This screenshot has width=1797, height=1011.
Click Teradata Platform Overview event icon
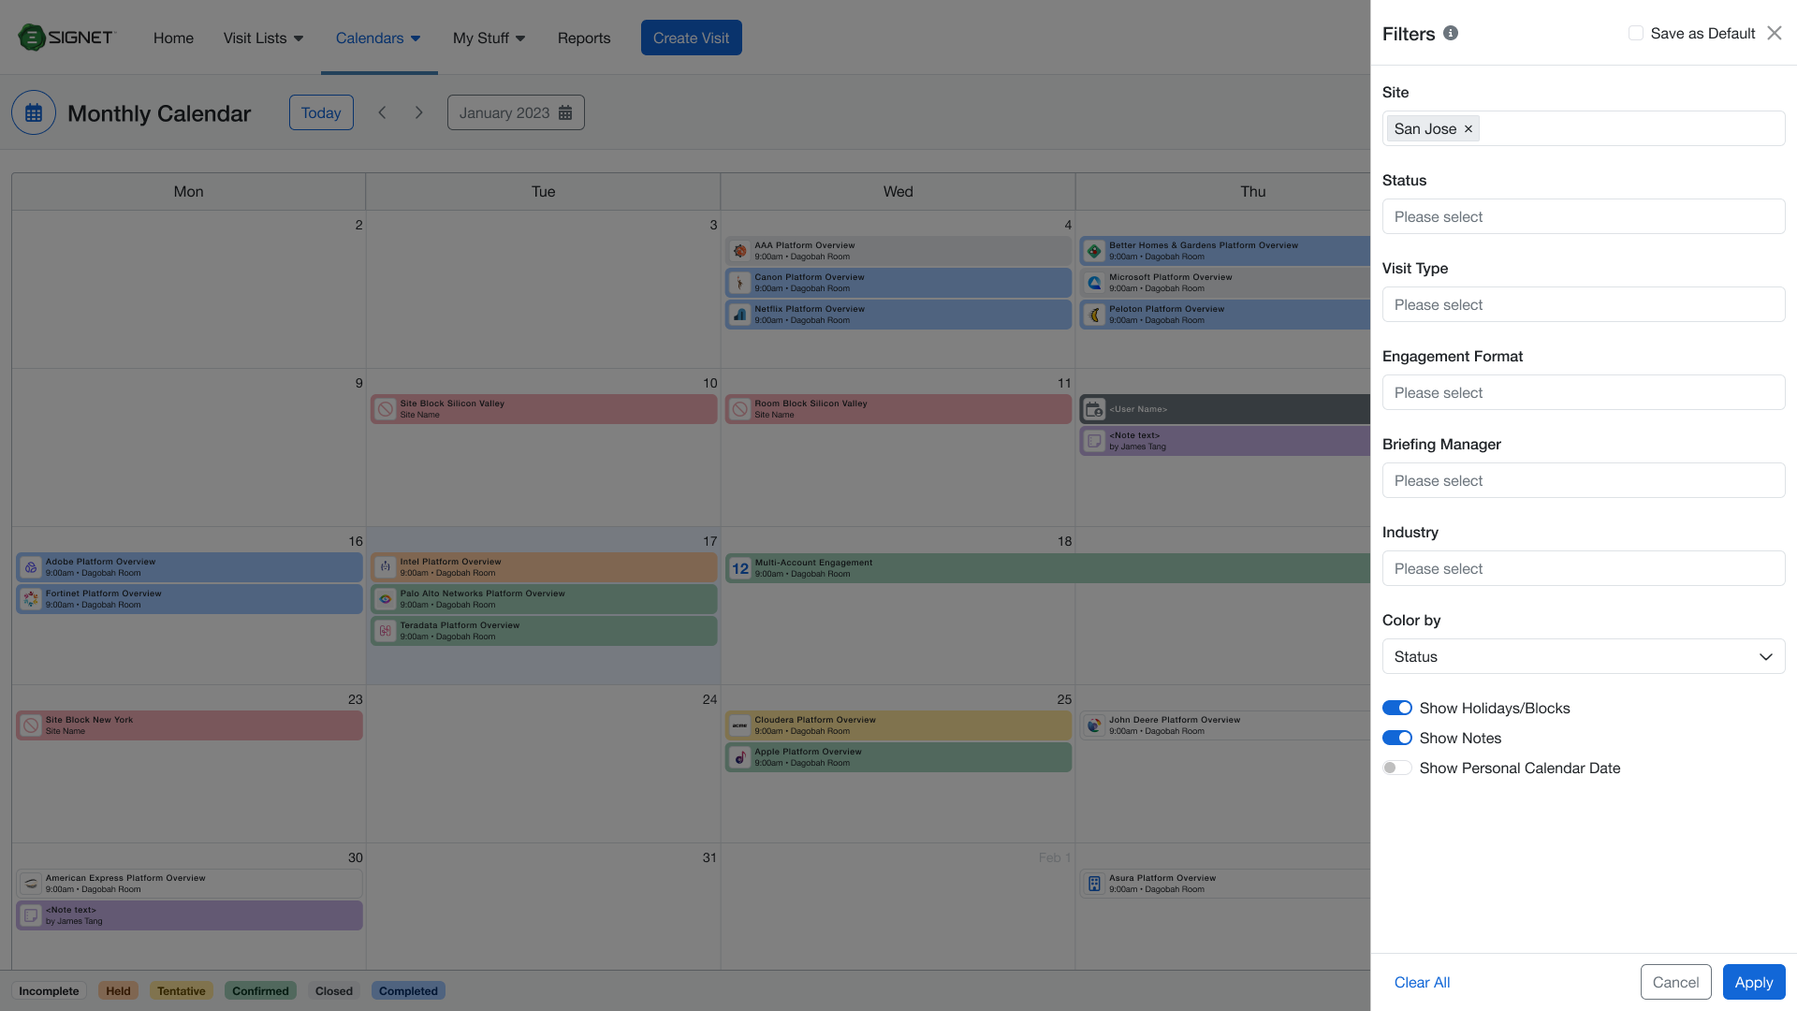(385, 631)
